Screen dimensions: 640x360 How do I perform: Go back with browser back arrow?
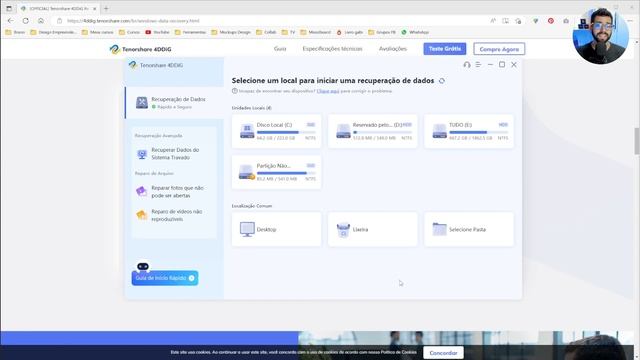click(x=11, y=20)
